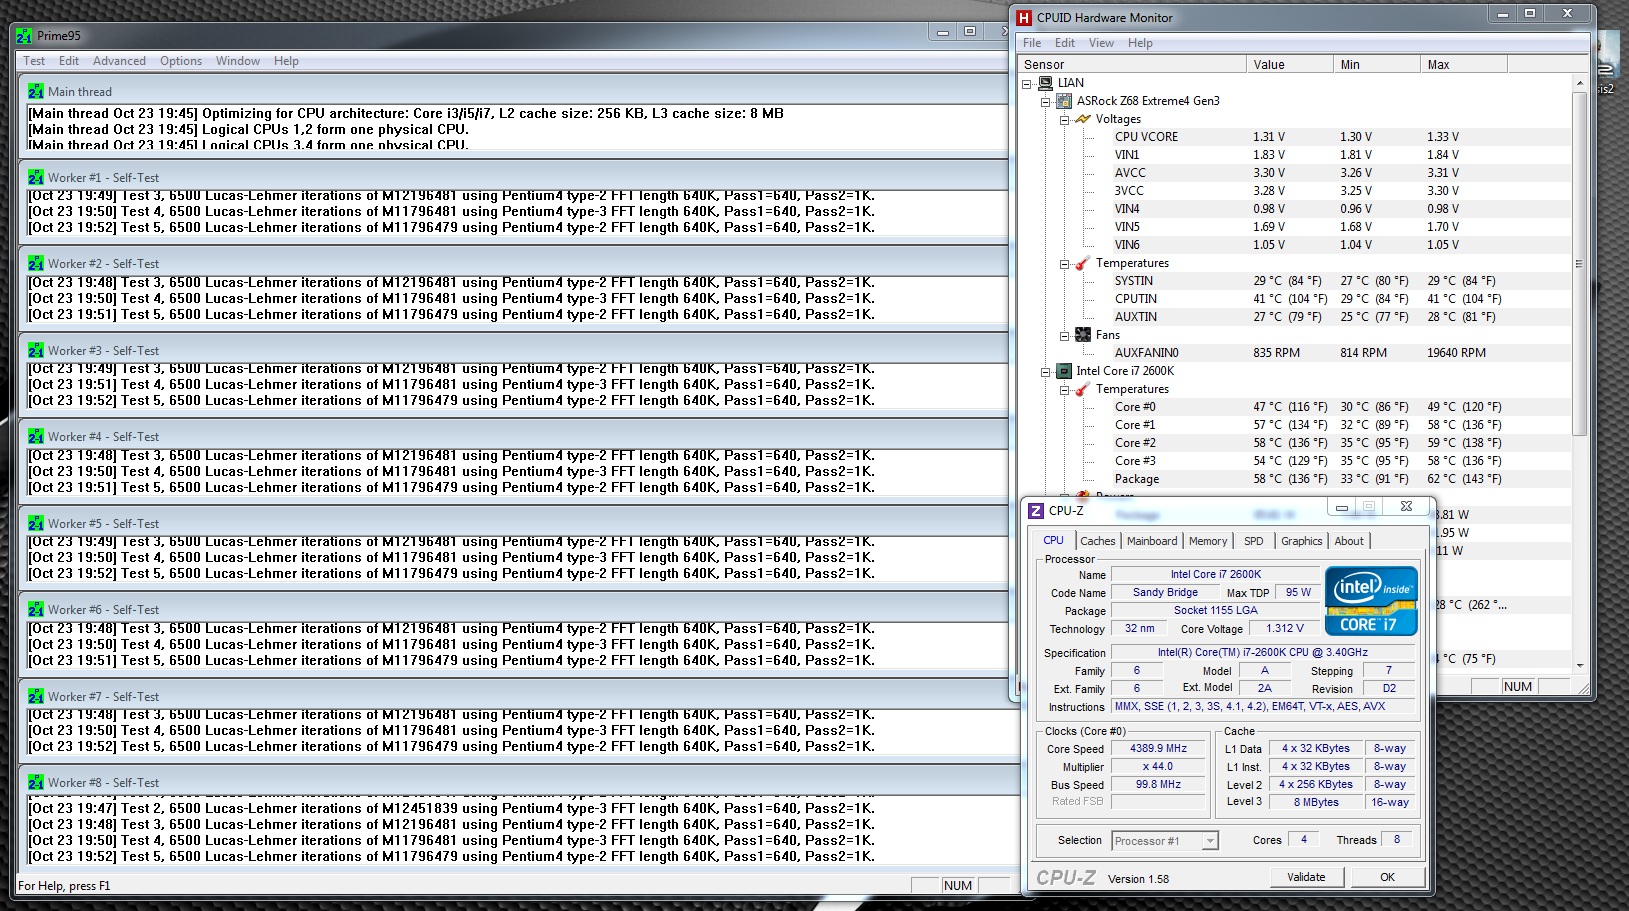Open the Help menu in Prime95
This screenshot has height=911, width=1629.
[x=286, y=61]
